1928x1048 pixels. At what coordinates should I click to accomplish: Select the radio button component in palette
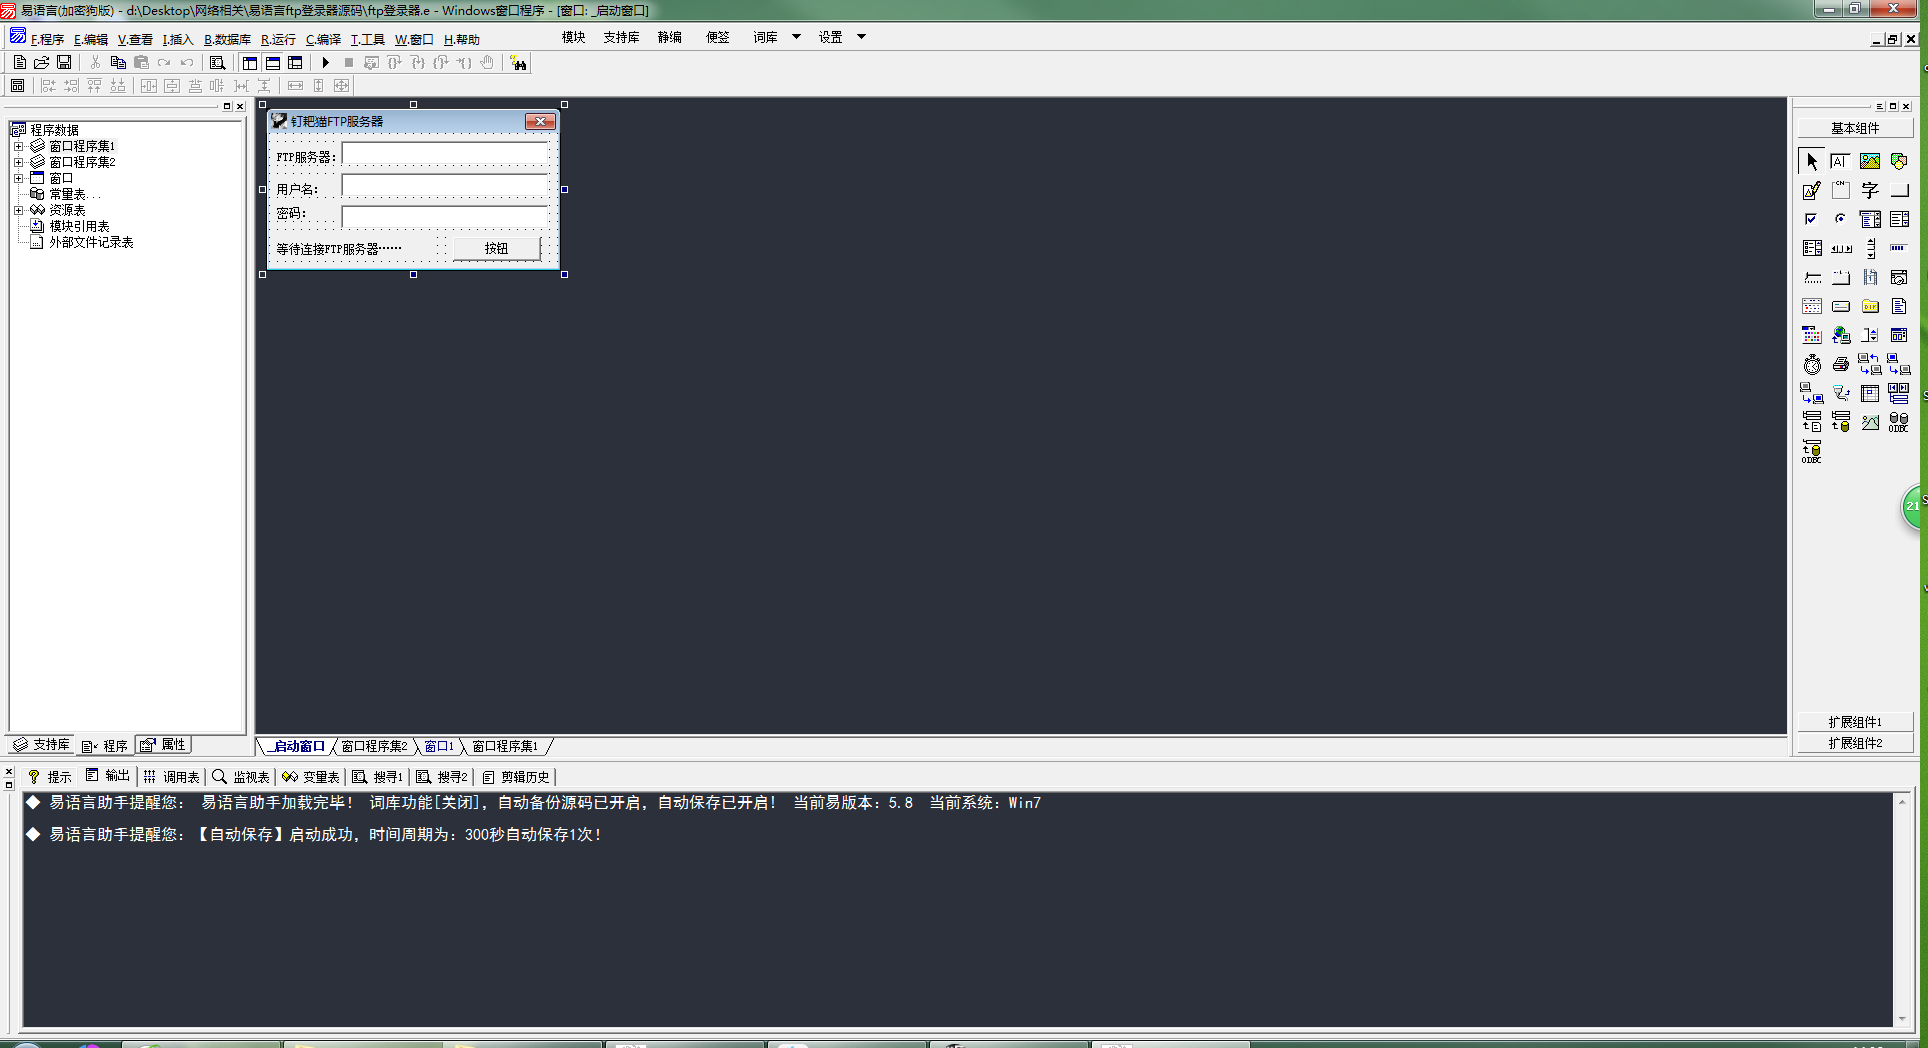pyautogui.click(x=1840, y=219)
